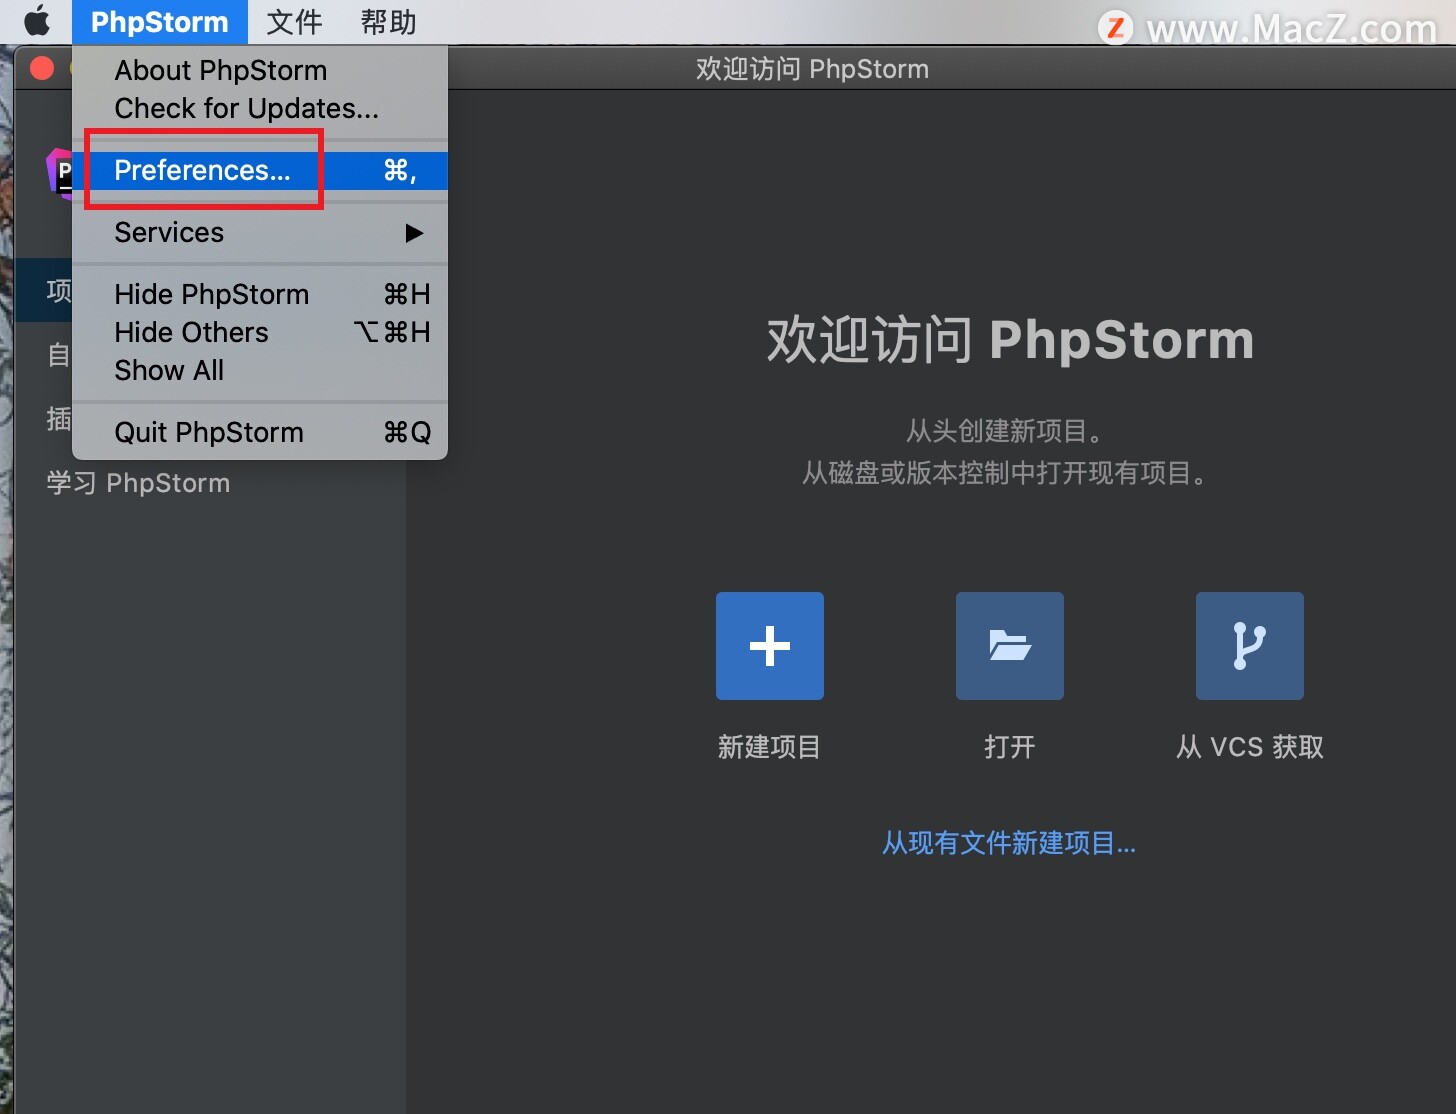The image size is (1456, 1114).
Task: Open Preferences... from the menu
Action: [260, 170]
